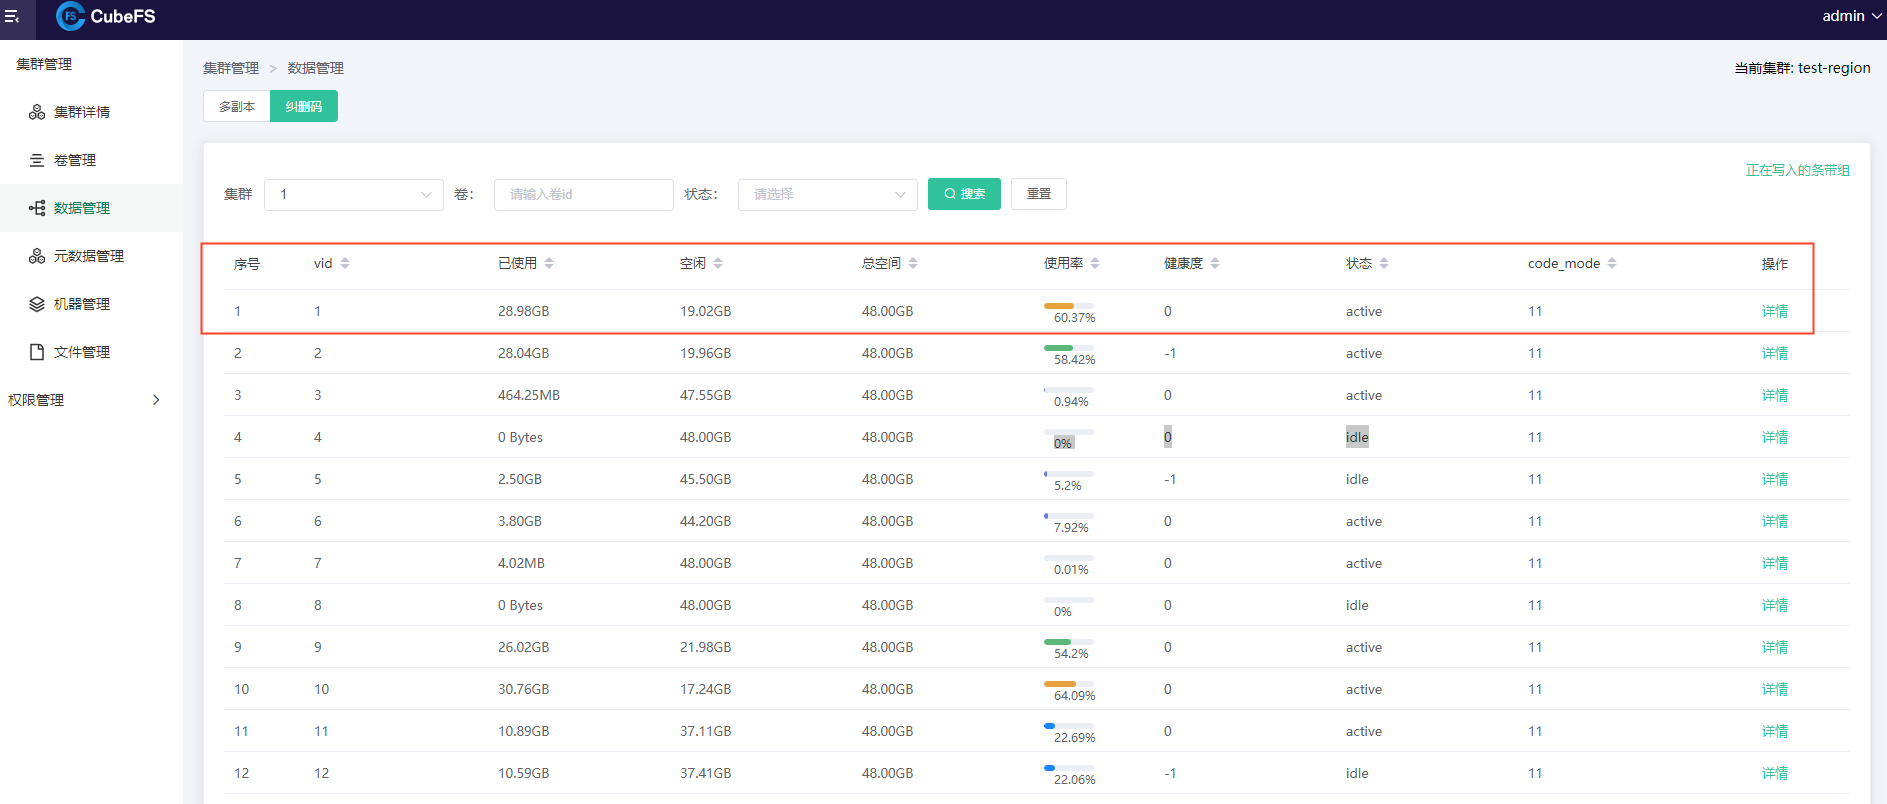Click the 操作 column header
Image resolution: width=1887 pixels, height=804 pixels.
1775,264
